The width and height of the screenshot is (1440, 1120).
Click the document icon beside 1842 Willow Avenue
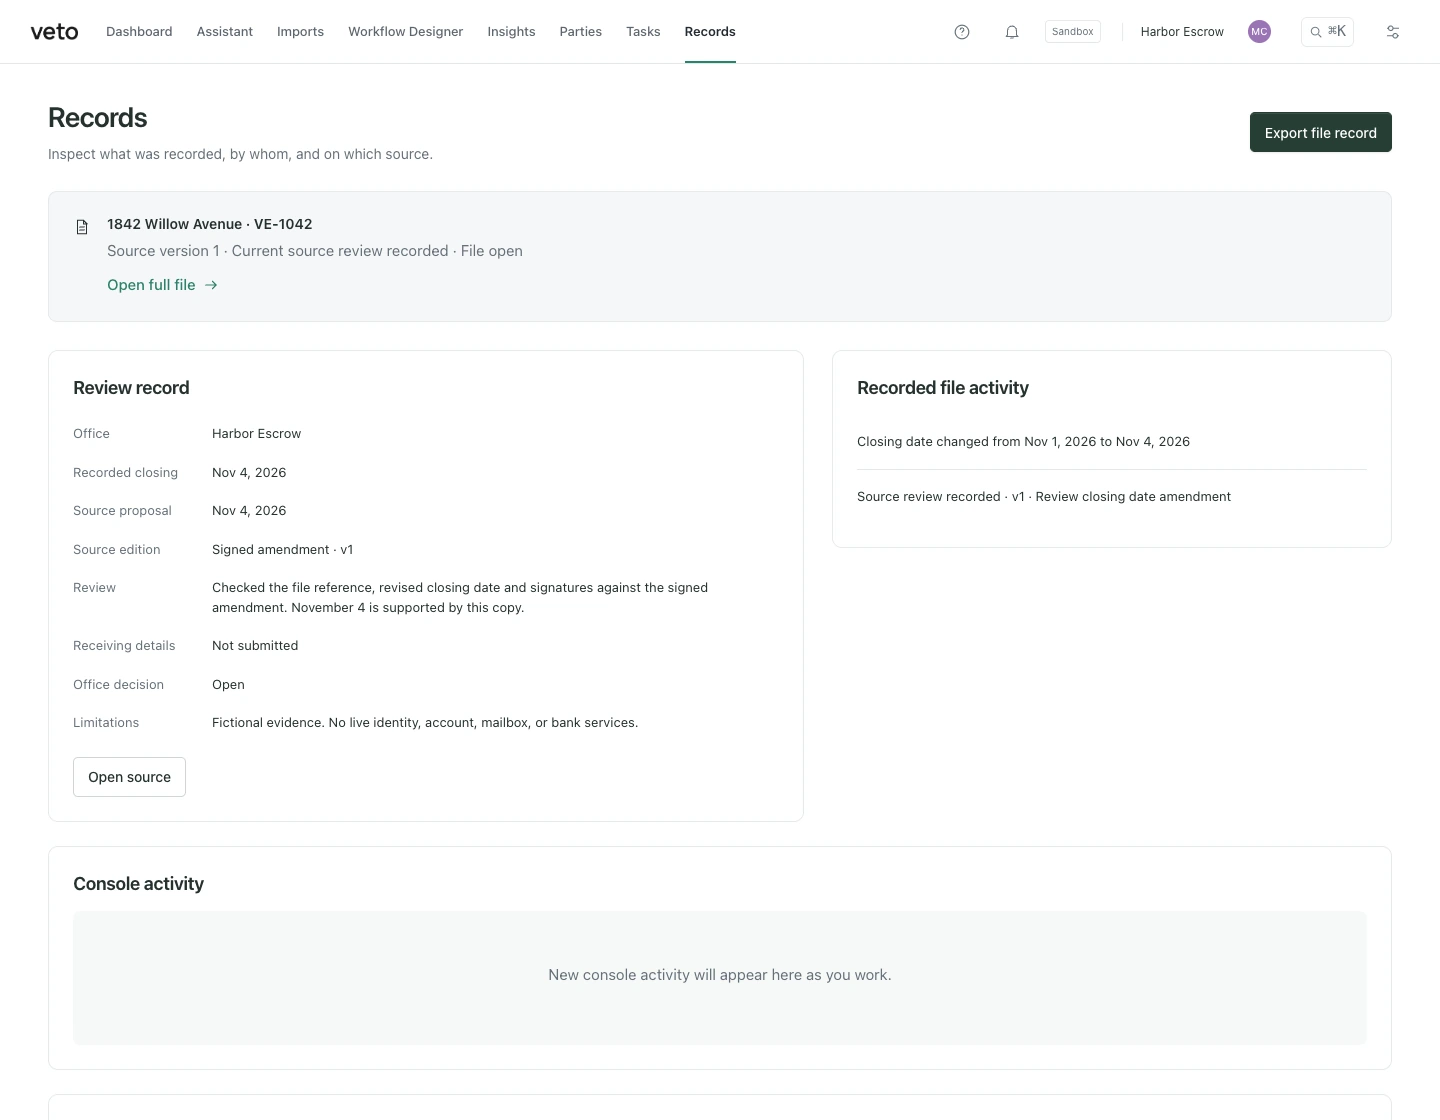82,227
